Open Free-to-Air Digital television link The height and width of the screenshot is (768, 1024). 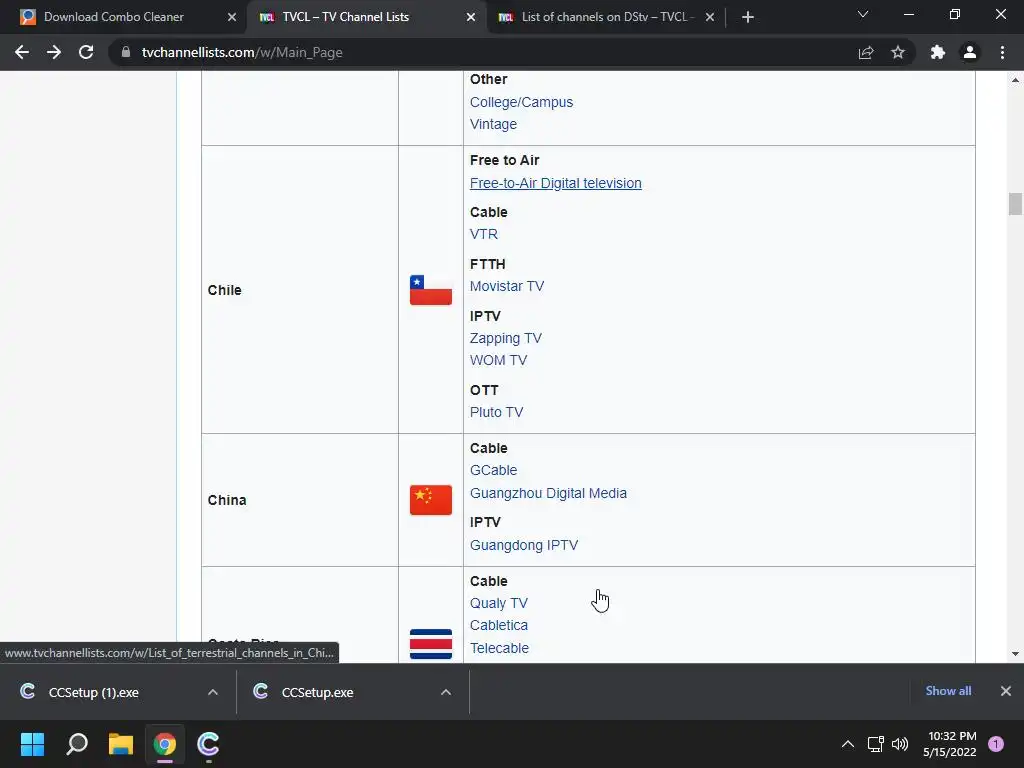(x=556, y=183)
